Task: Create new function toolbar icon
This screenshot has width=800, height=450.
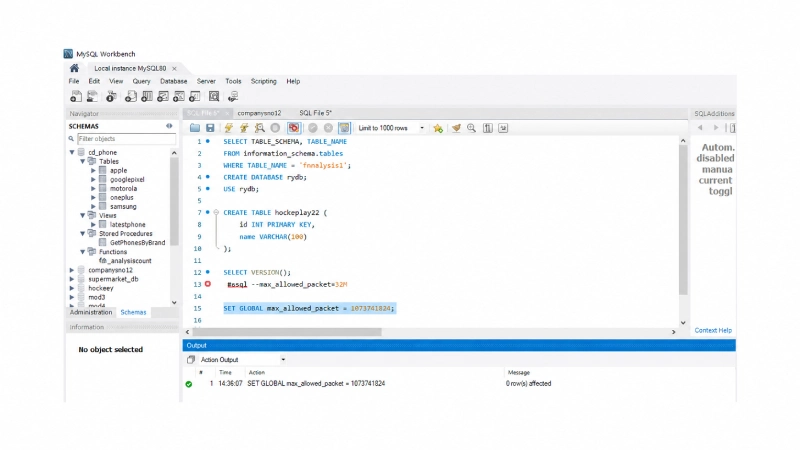Action: [x=195, y=96]
